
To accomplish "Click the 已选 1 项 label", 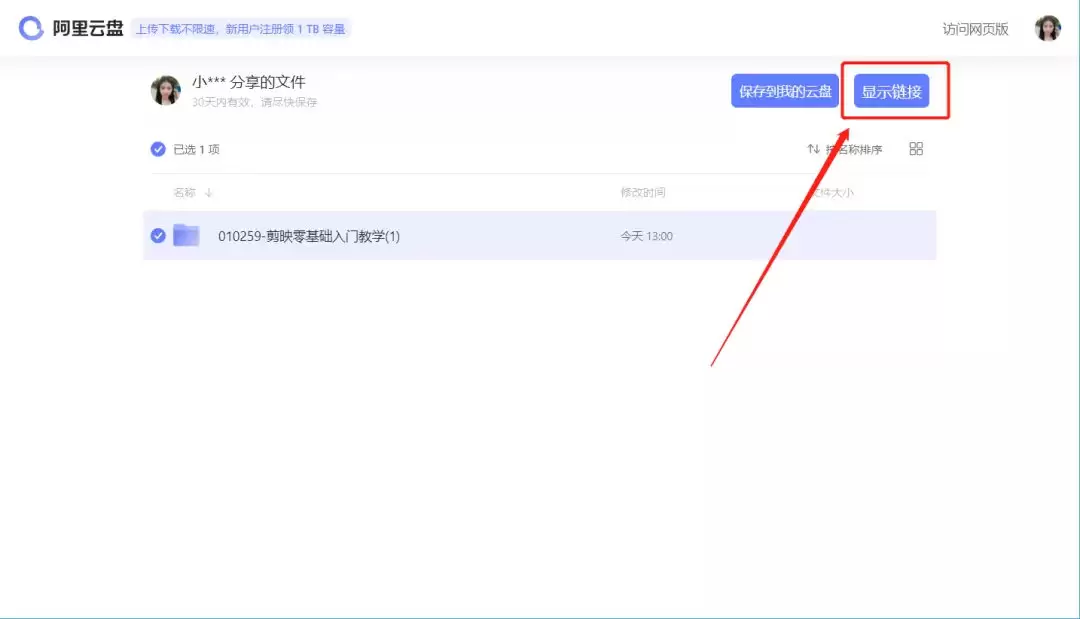I will 196,149.
